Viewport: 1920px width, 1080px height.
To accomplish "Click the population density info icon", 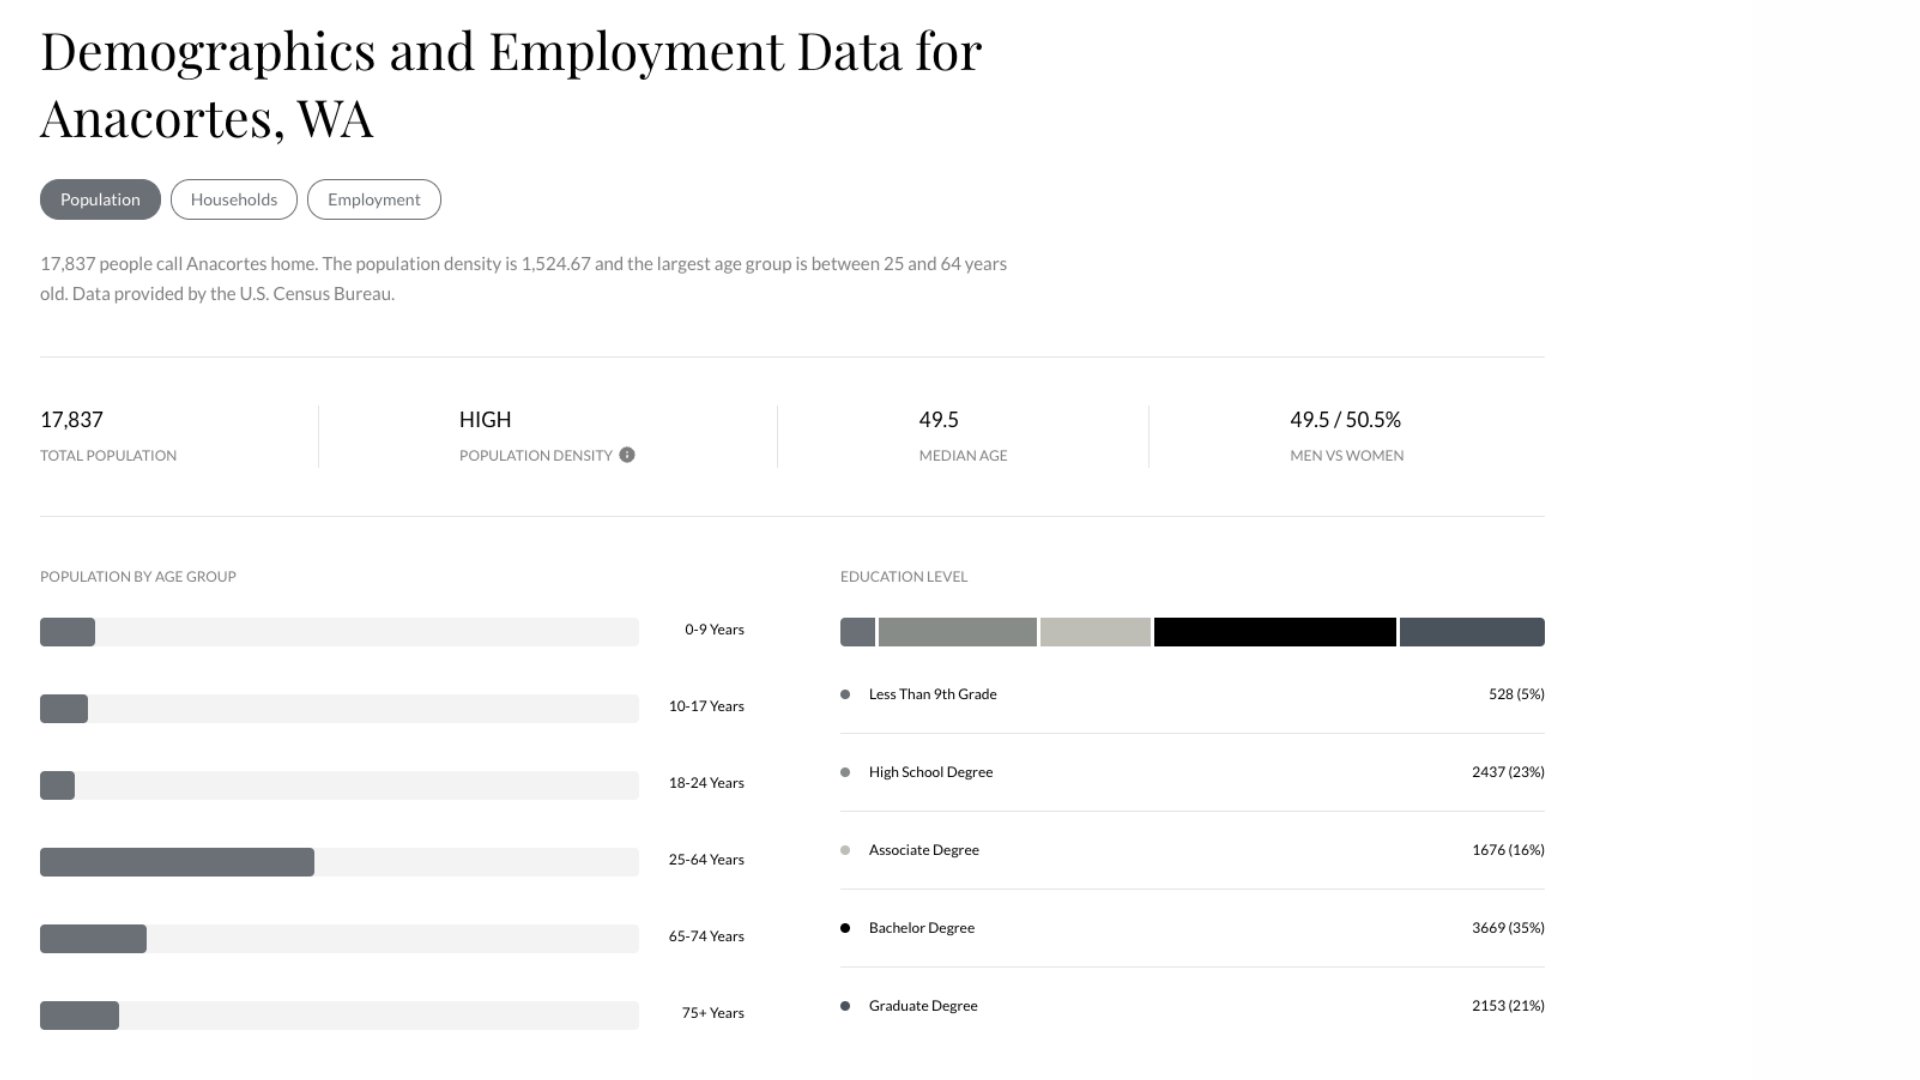I will [627, 455].
